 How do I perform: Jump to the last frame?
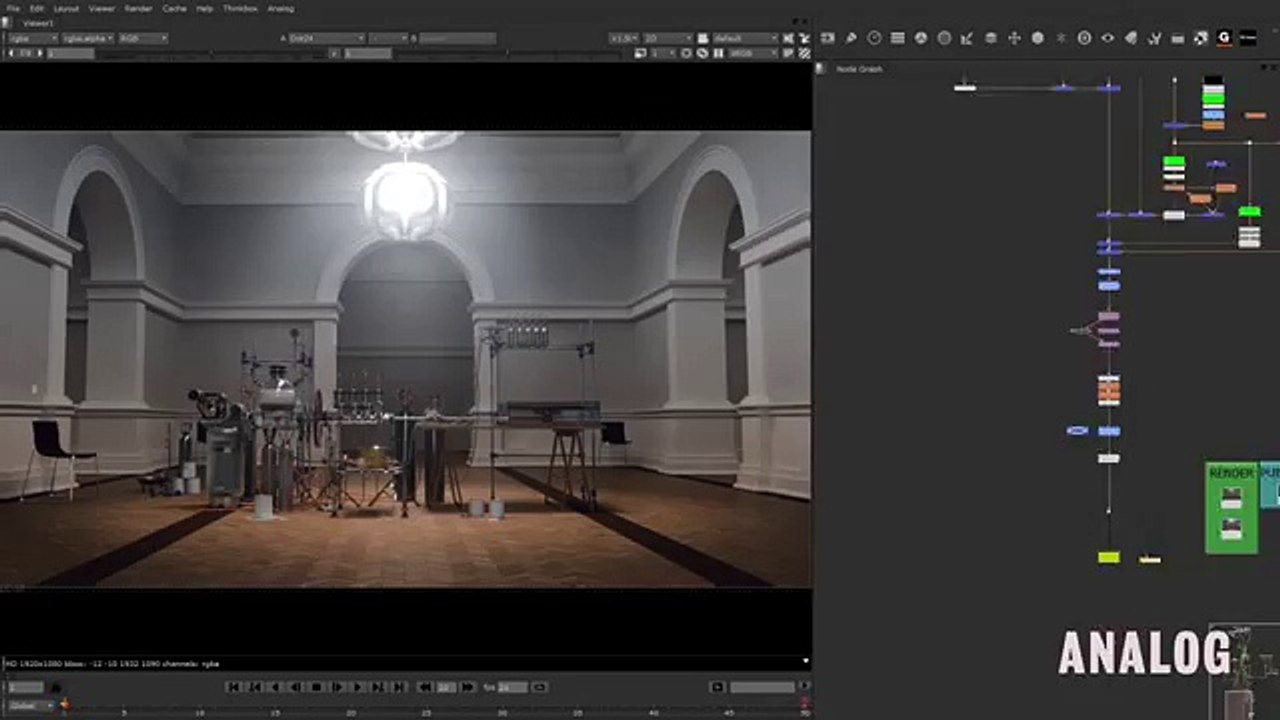click(x=399, y=687)
